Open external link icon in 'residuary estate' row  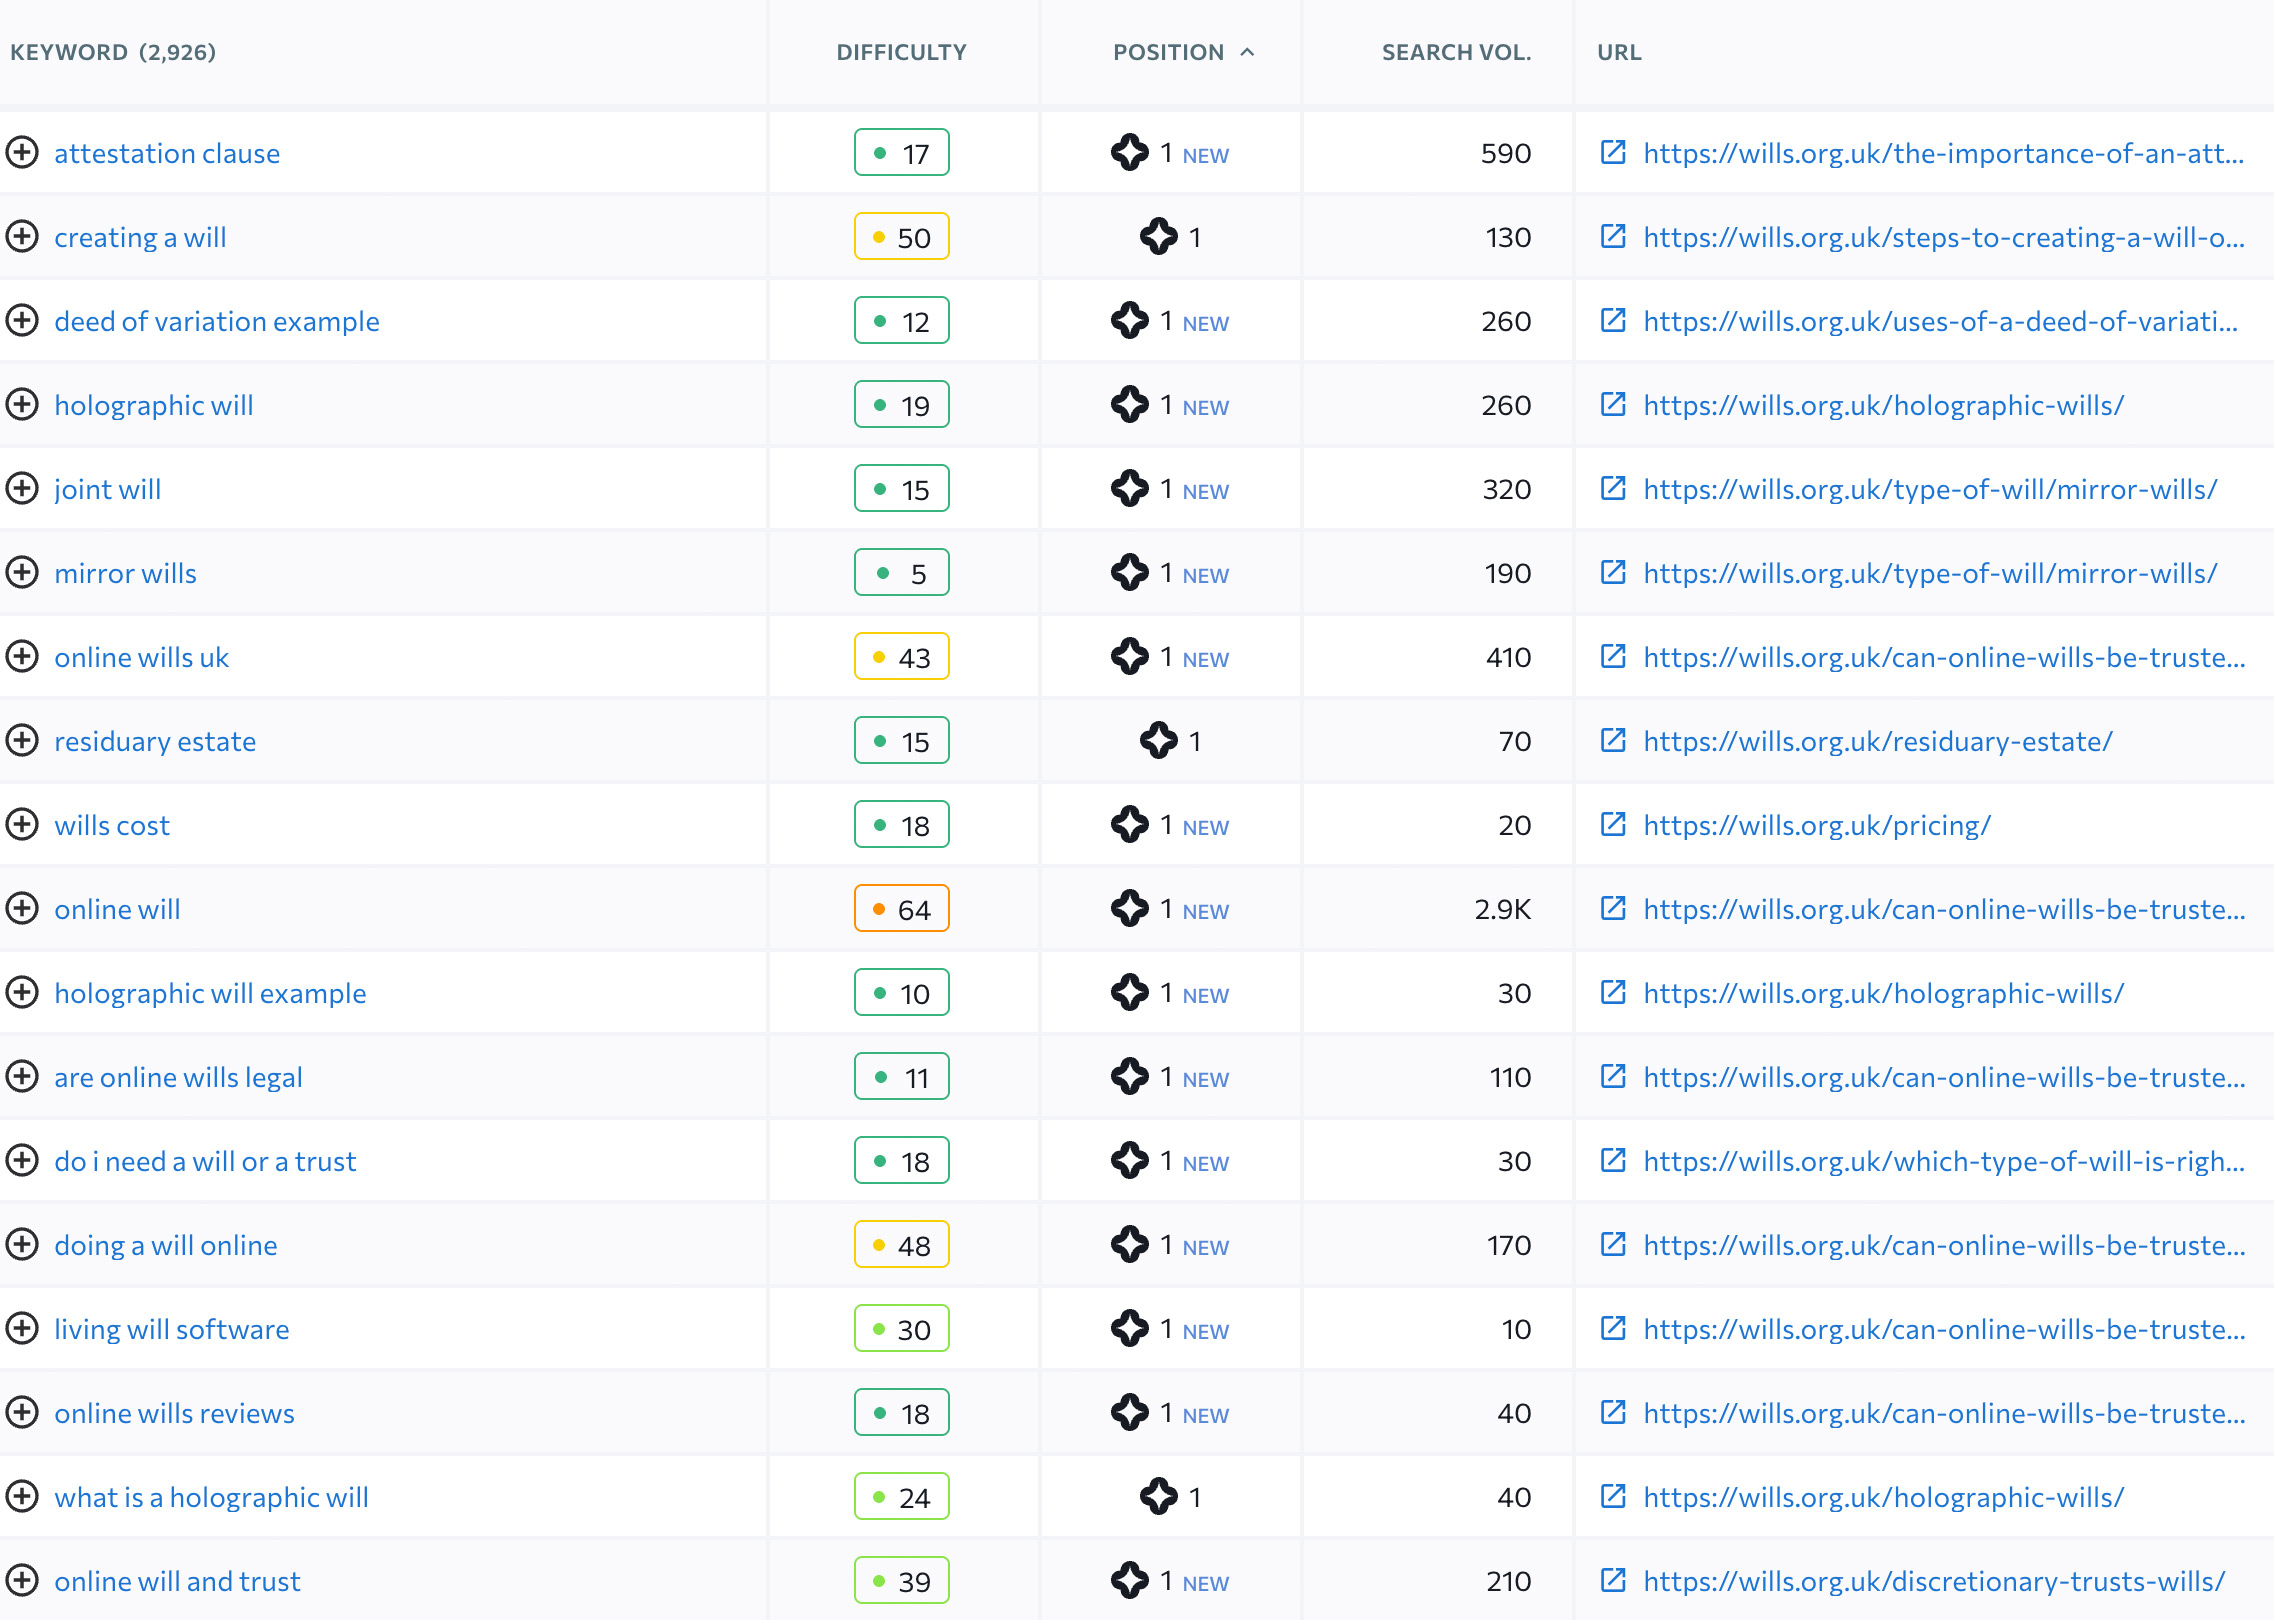(x=1612, y=740)
